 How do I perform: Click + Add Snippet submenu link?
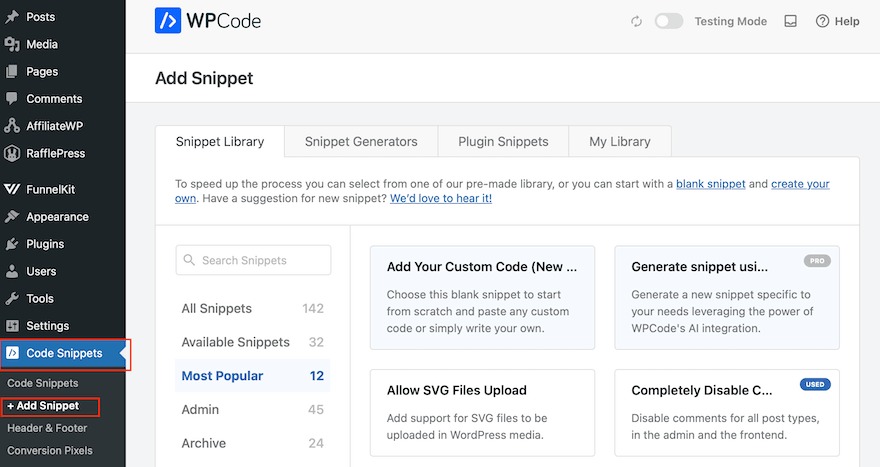pyautogui.click(x=43, y=406)
